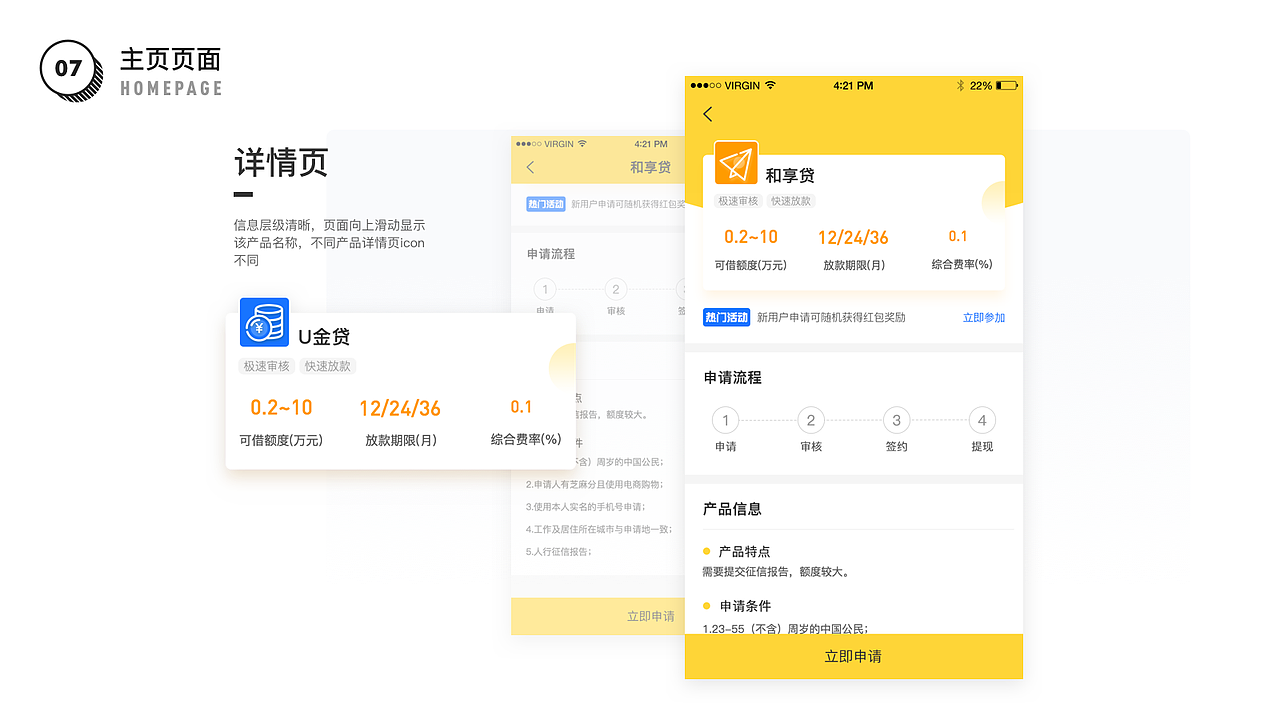This screenshot has width=1280, height=720.
Task: Tap the back arrow on the 和享贷 detail page
Action: tap(707, 114)
